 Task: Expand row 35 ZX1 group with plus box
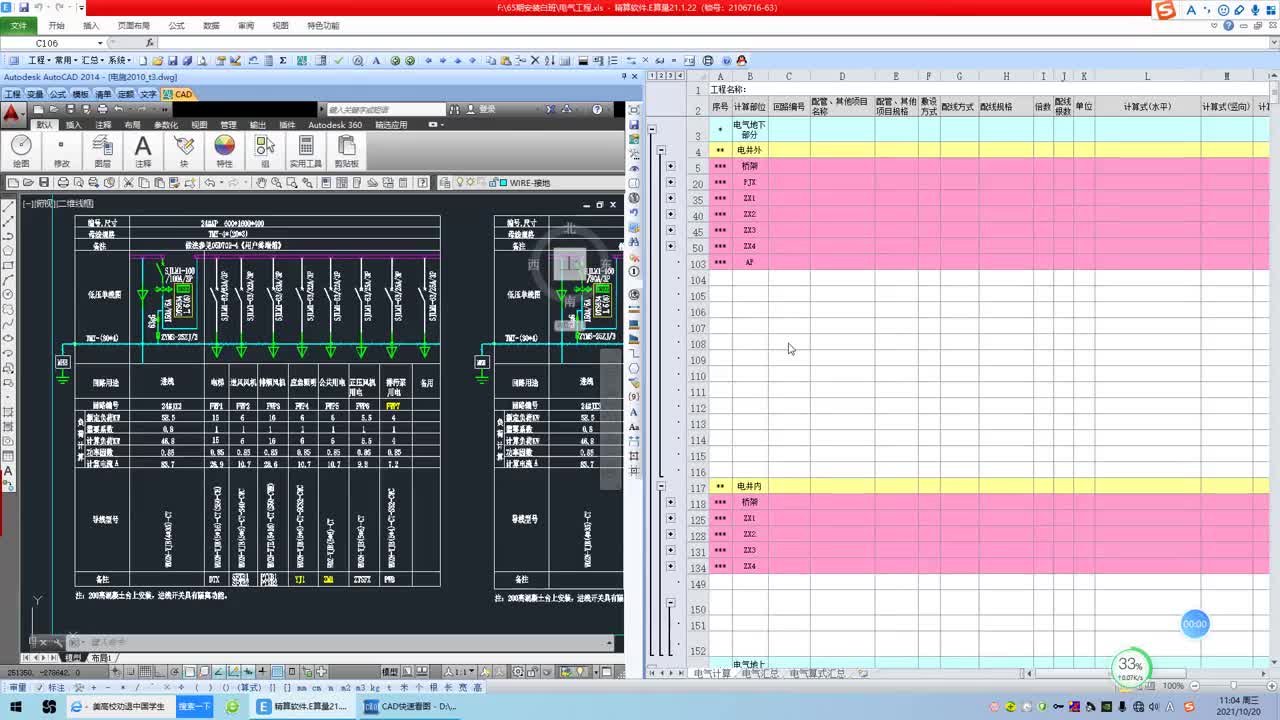click(670, 199)
